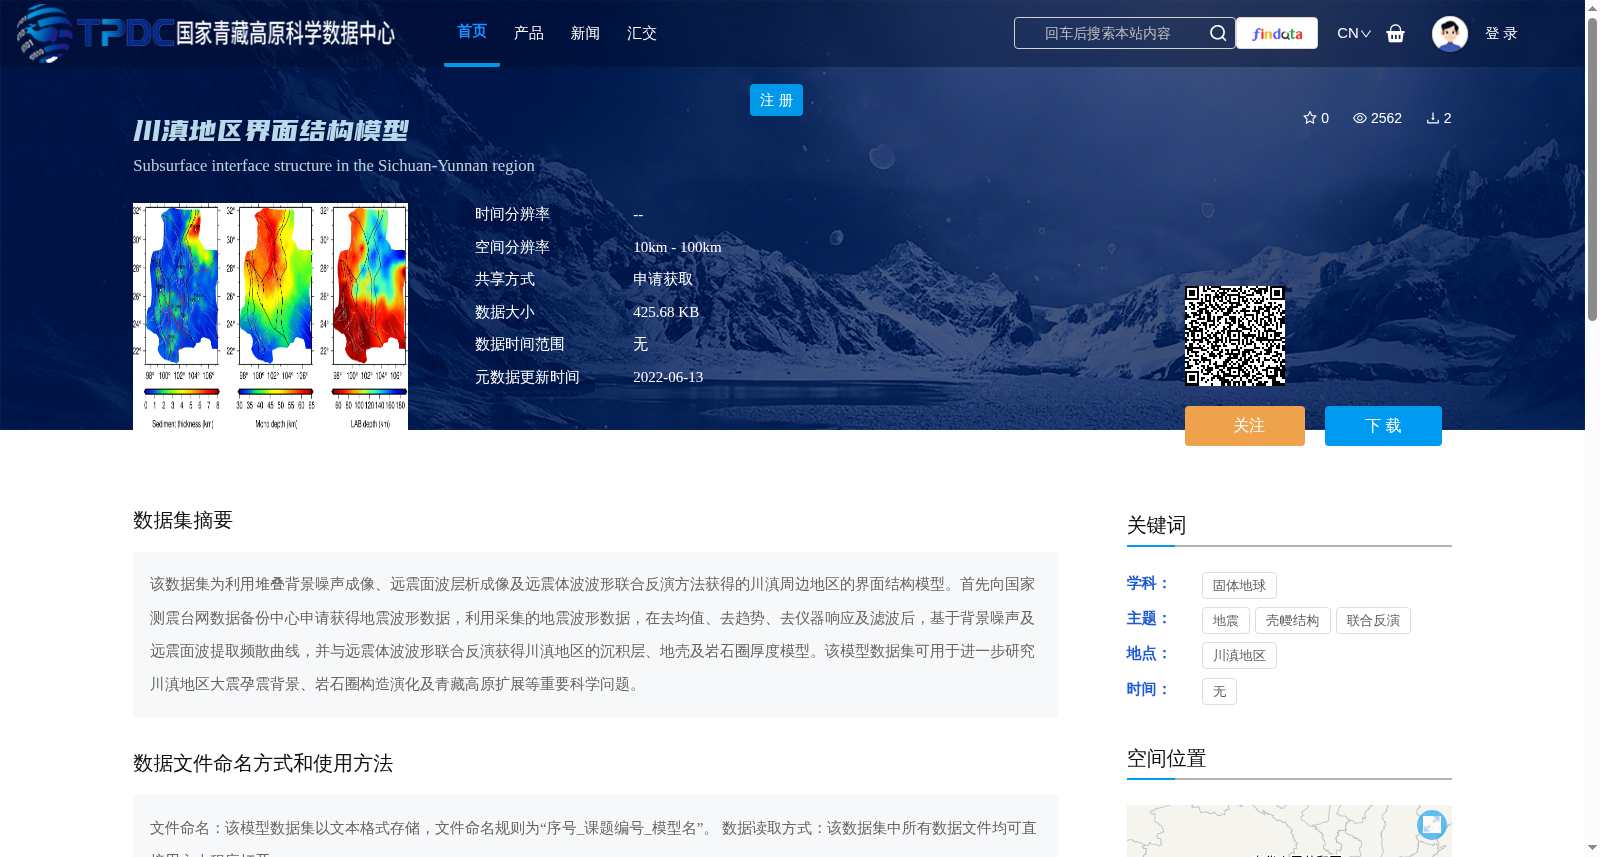Viewport: 1600px width, 857px height.
Task: Open the shopping basket icon
Action: [1395, 33]
